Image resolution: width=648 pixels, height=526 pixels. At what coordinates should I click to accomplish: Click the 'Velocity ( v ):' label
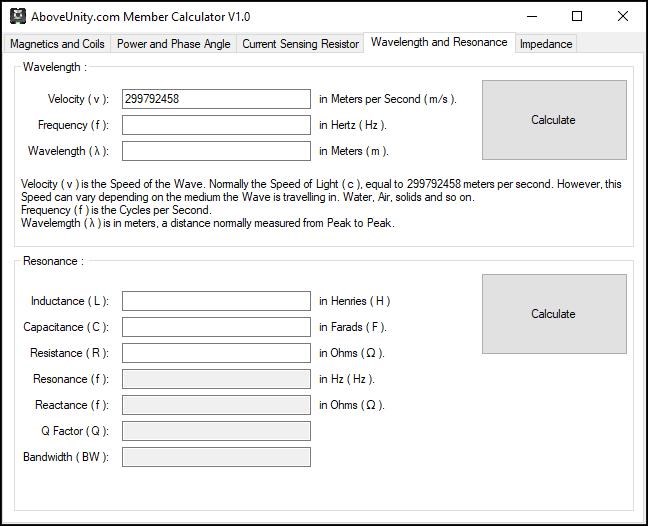coord(78,99)
